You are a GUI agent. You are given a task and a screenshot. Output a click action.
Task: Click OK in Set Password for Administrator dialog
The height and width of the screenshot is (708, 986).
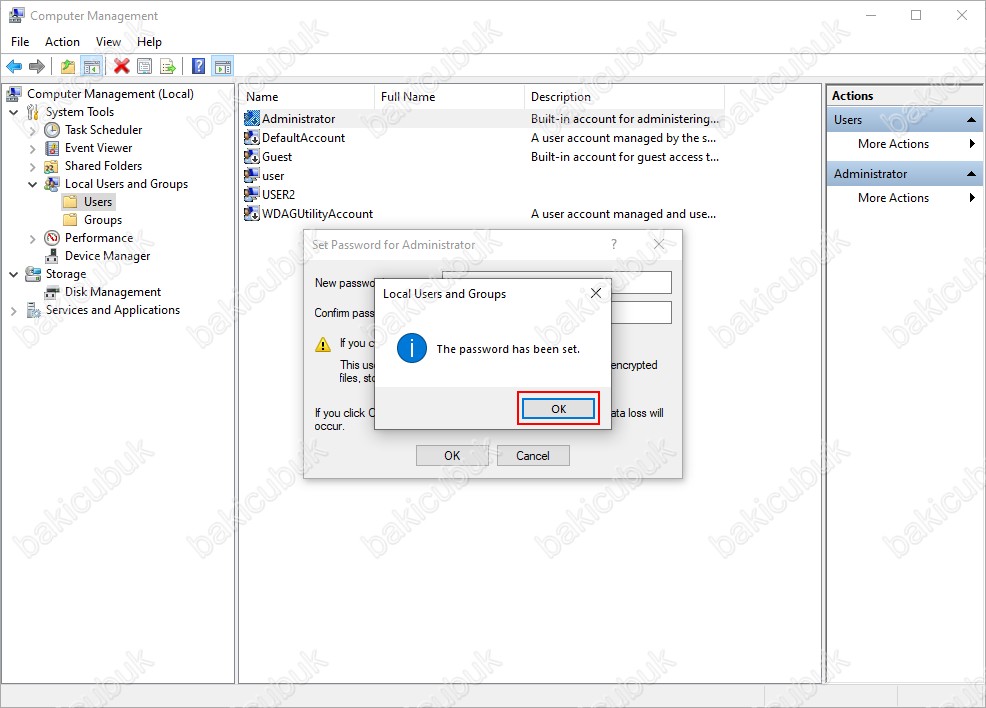coord(452,456)
